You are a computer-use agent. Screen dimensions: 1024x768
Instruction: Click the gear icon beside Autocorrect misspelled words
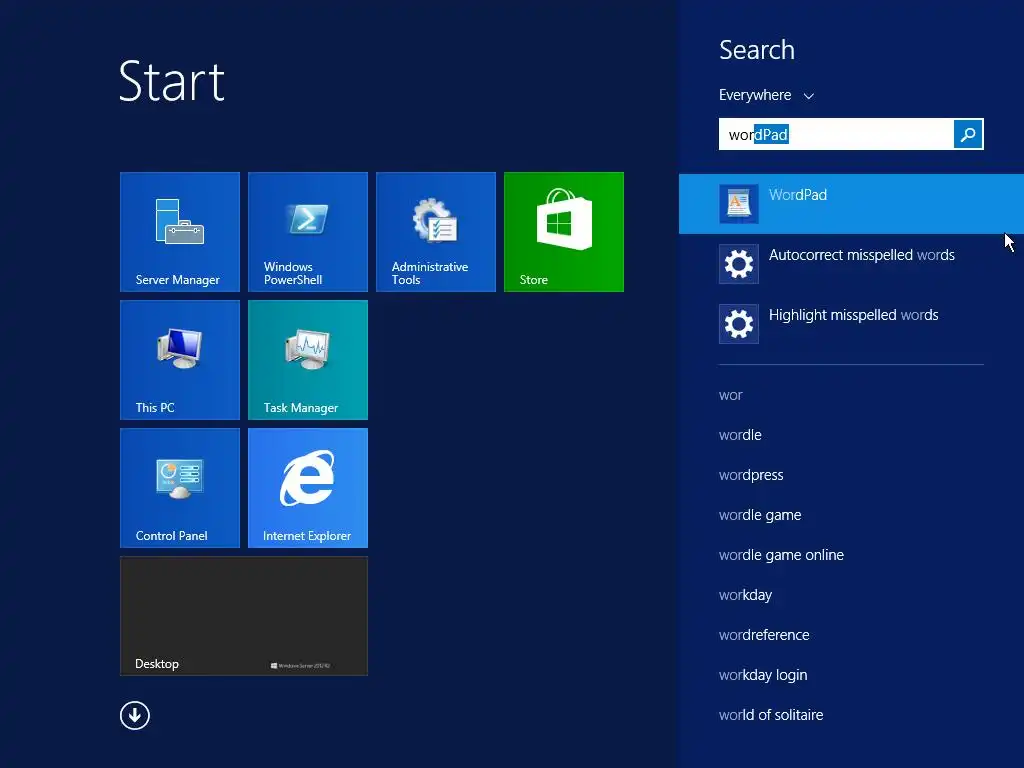[x=739, y=264]
